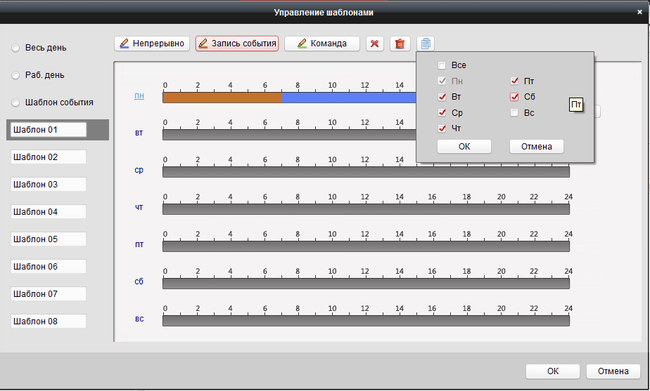
Task: Check the Все checkbox
Action: click(x=442, y=66)
